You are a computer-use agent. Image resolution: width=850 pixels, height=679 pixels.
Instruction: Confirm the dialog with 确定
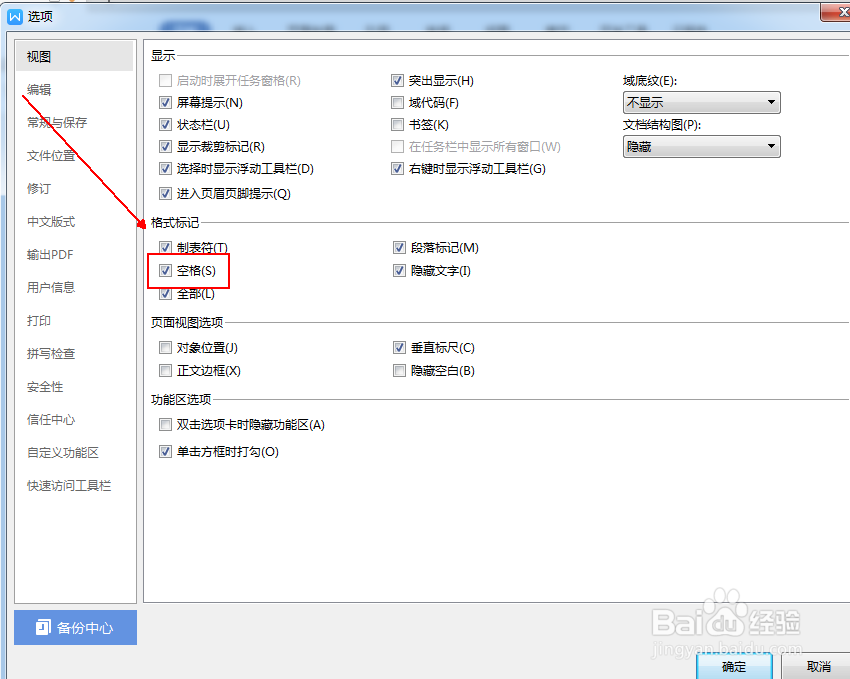click(x=734, y=667)
